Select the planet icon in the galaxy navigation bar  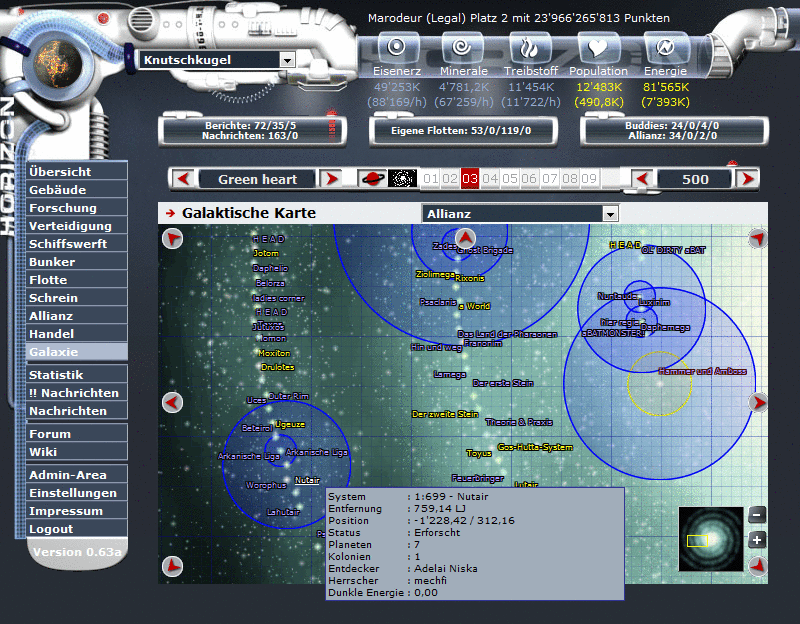coord(371,178)
